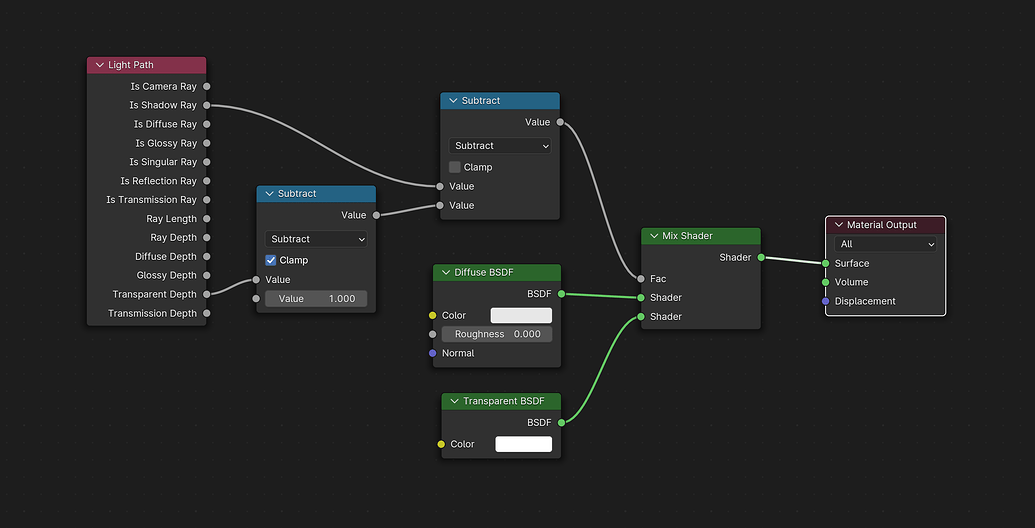Click the 'Normal' label on Diffuse BSDF

coord(458,353)
